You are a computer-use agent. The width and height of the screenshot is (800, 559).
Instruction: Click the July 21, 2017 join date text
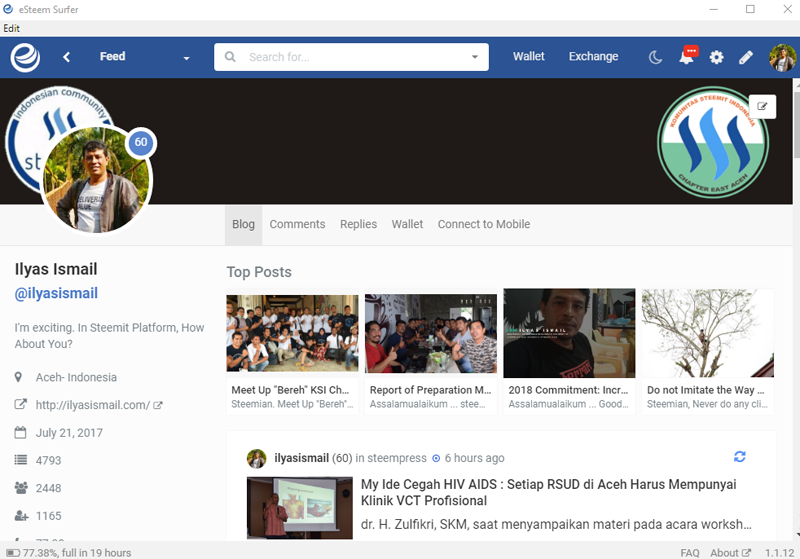69,433
